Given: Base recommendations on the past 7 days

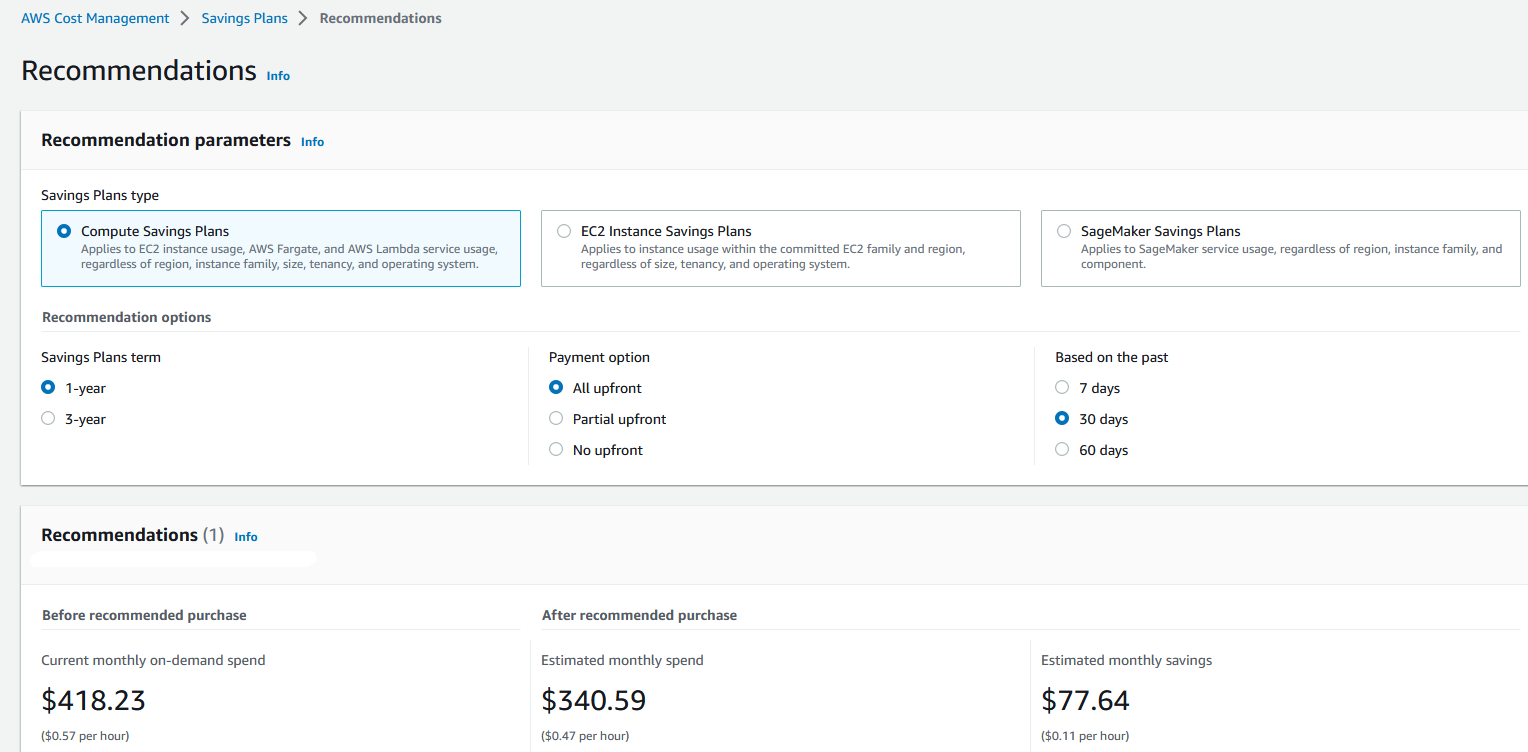Looking at the screenshot, I should coord(1062,387).
